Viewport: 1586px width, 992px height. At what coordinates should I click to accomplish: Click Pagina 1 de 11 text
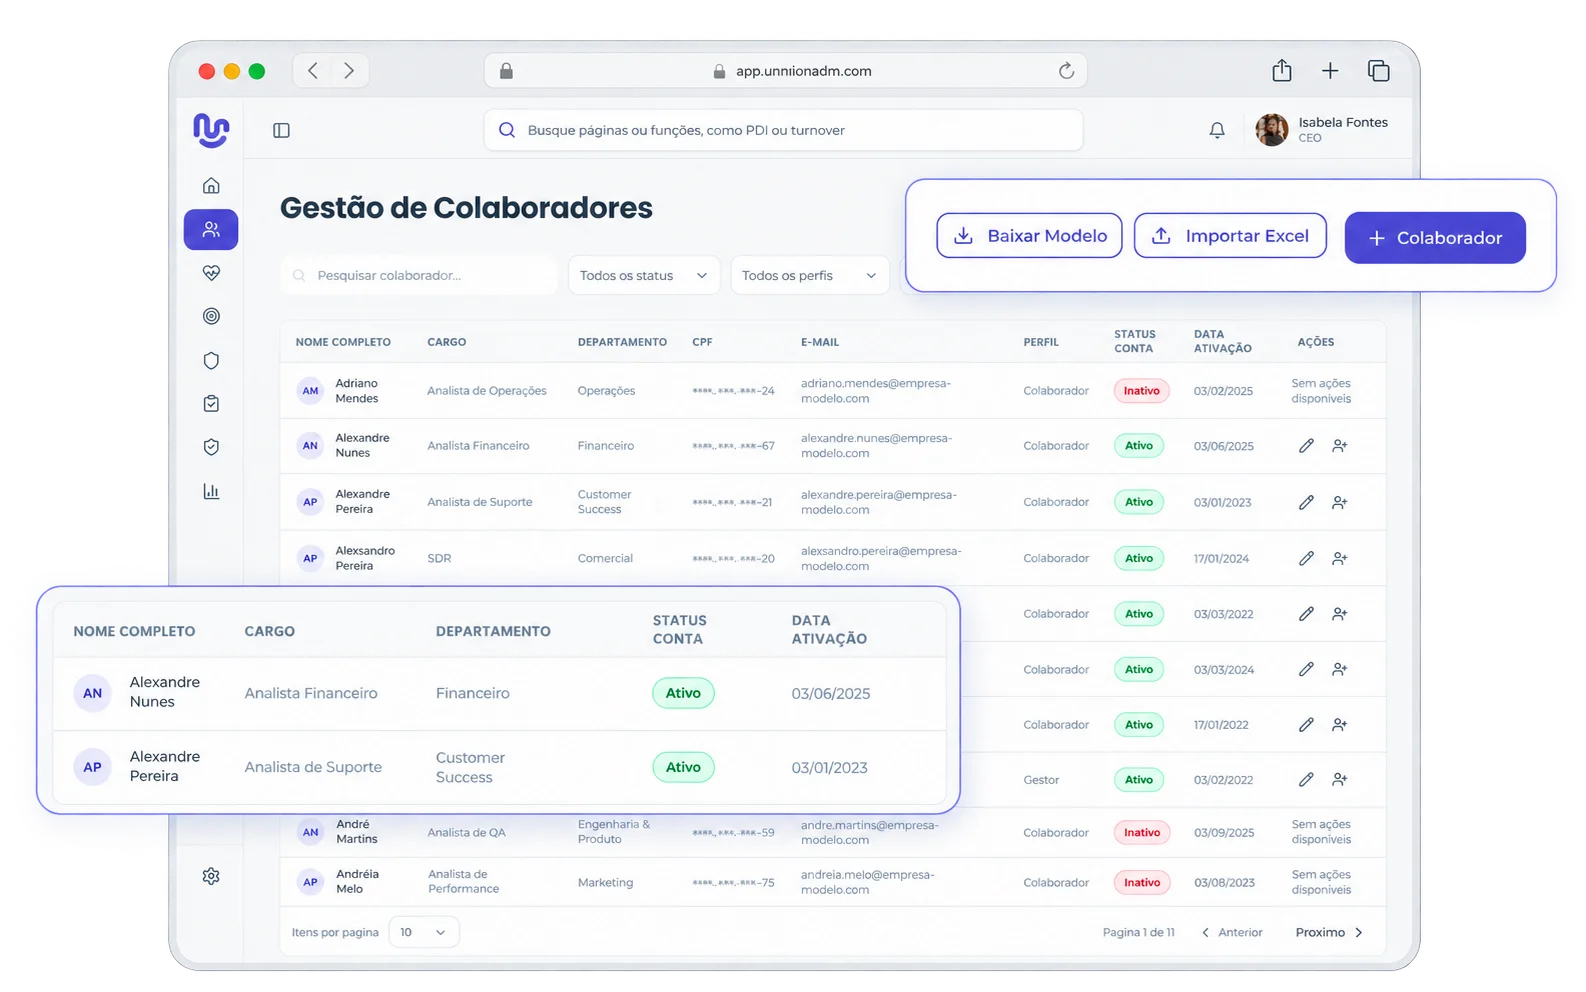pos(1138,932)
